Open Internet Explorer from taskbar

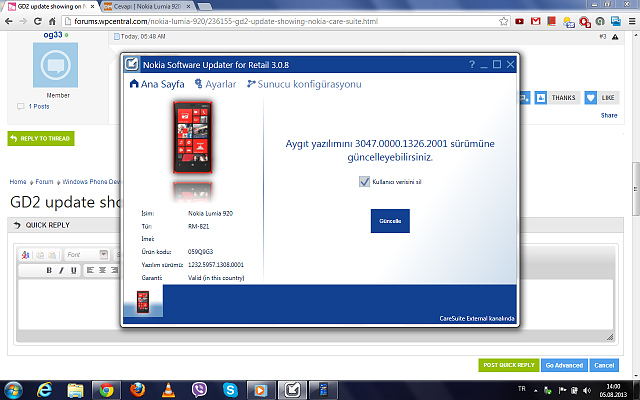coord(44,390)
